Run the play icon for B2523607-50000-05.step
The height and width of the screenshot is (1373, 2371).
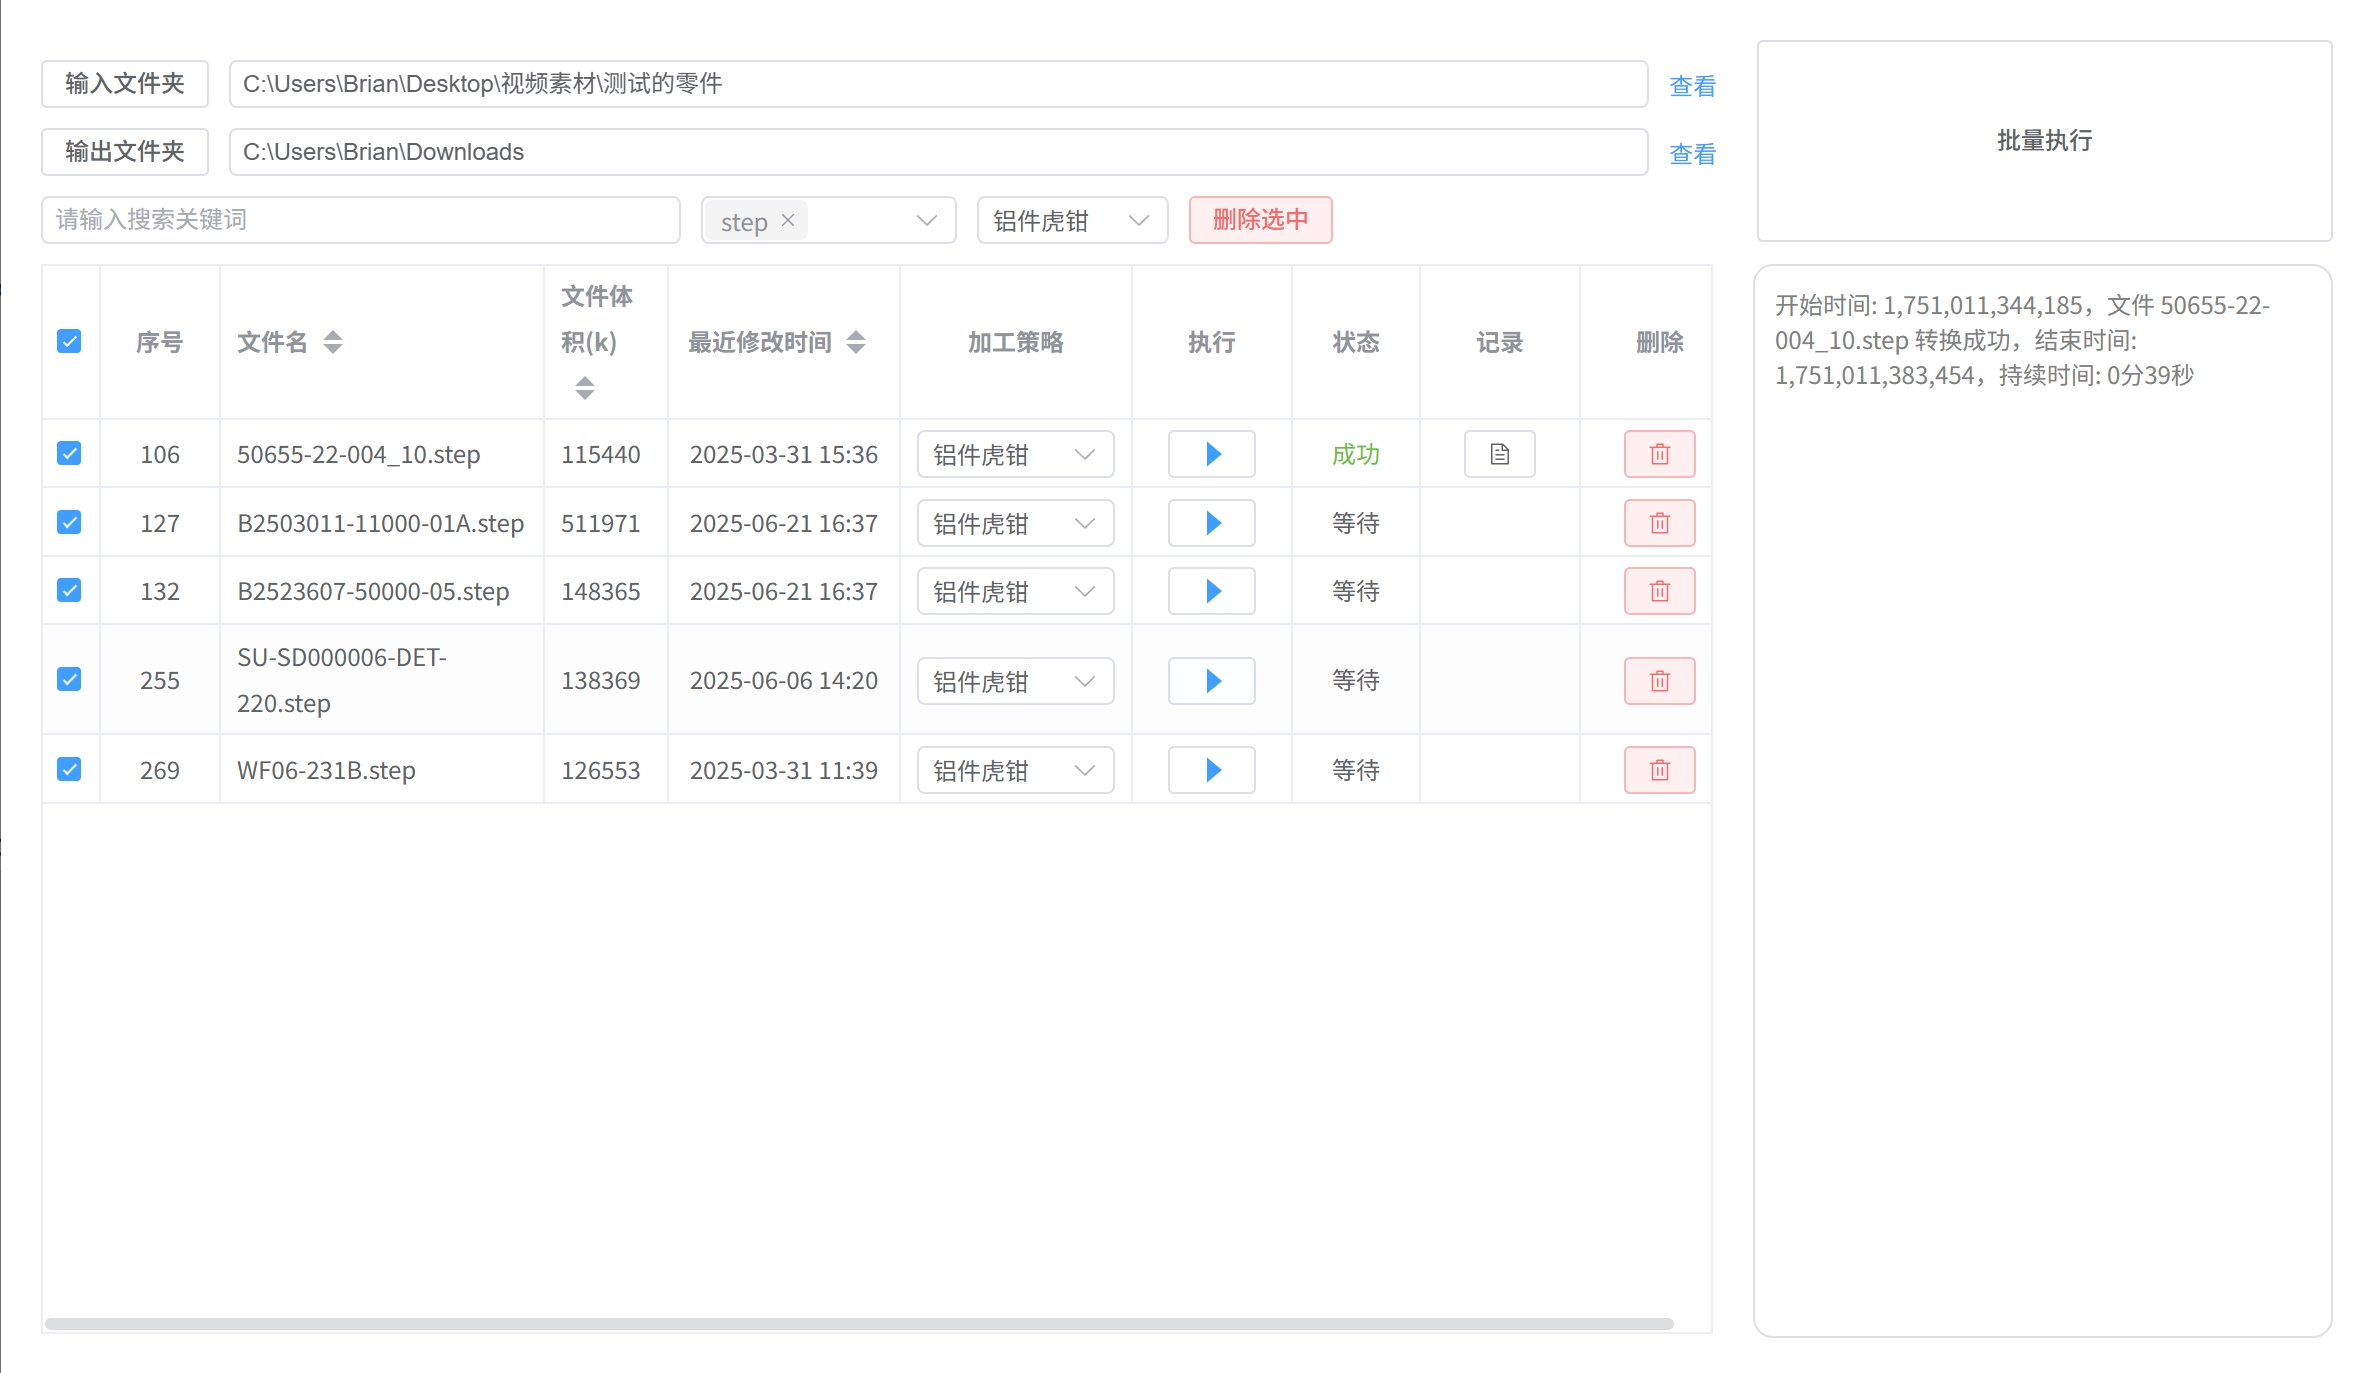[1211, 591]
